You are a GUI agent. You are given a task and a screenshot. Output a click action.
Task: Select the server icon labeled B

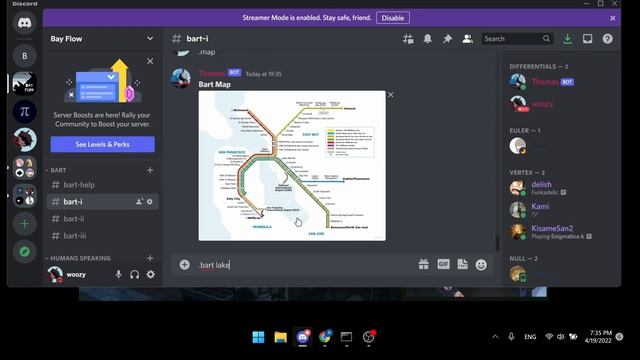tap(24, 56)
